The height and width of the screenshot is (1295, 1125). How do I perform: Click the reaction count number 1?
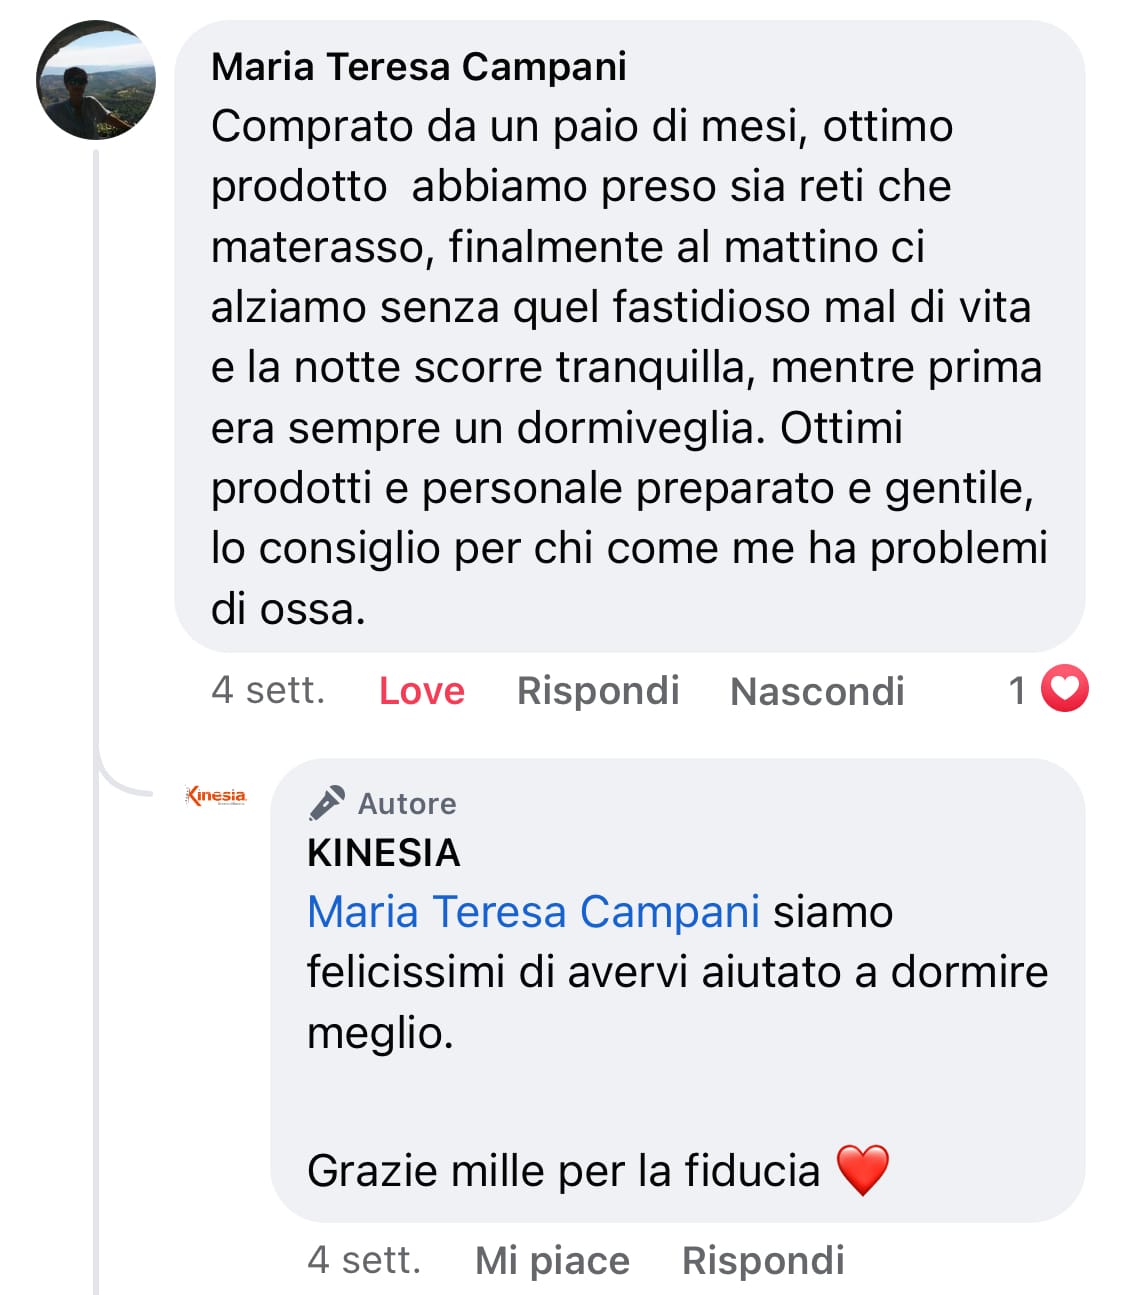click(1017, 690)
